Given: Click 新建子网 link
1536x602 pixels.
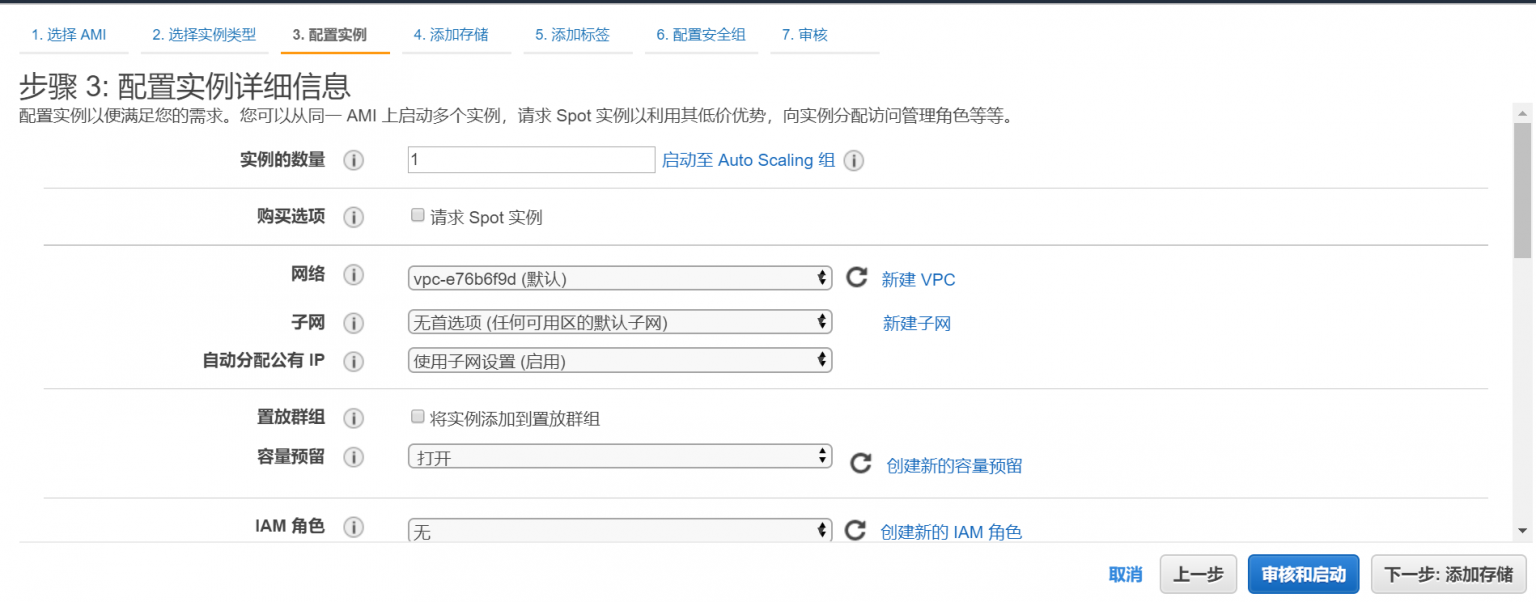Looking at the screenshot, I should (x=917, y=323).
